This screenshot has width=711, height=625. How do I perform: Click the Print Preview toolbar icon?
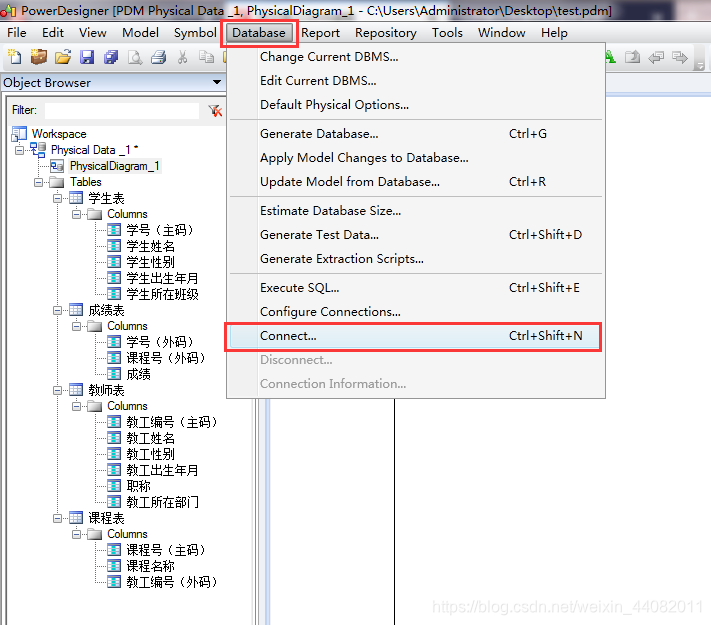tap(135, 57)
